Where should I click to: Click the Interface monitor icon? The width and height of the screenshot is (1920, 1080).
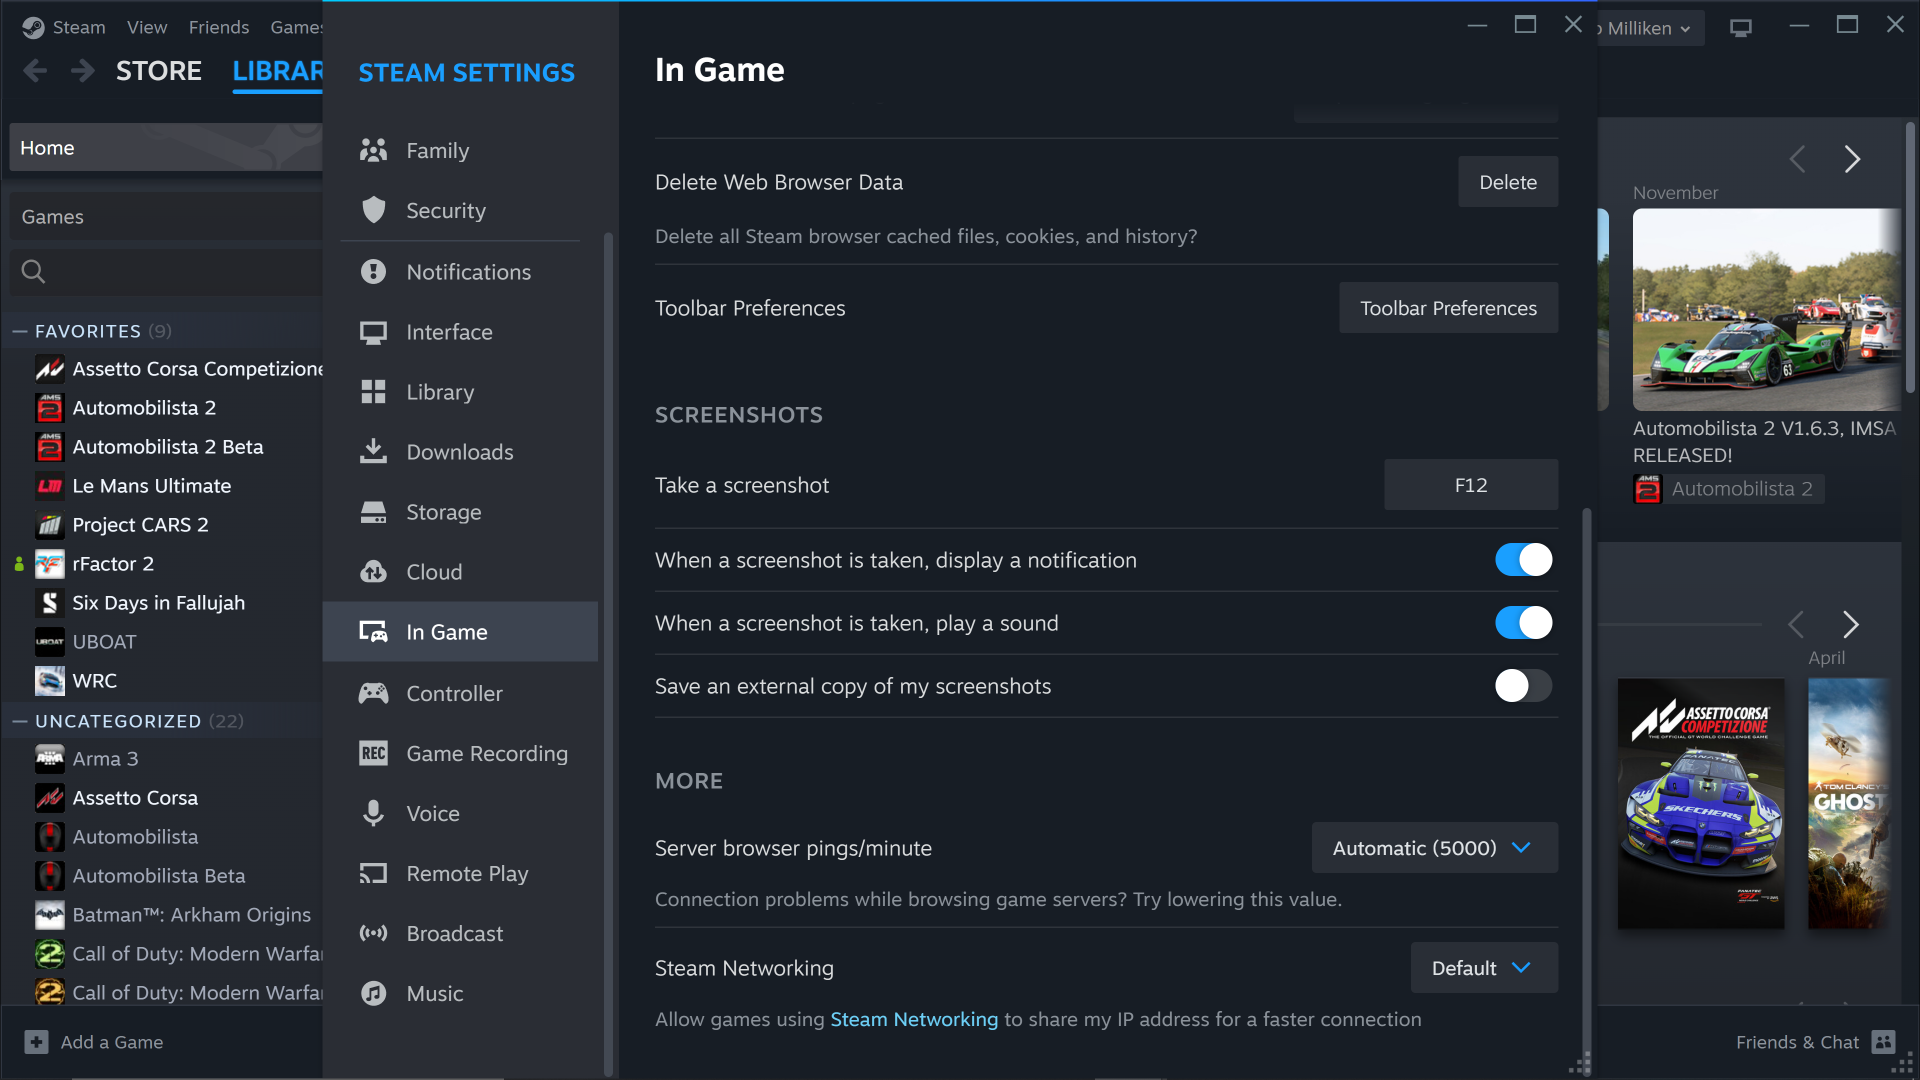(x=373, y=332)
